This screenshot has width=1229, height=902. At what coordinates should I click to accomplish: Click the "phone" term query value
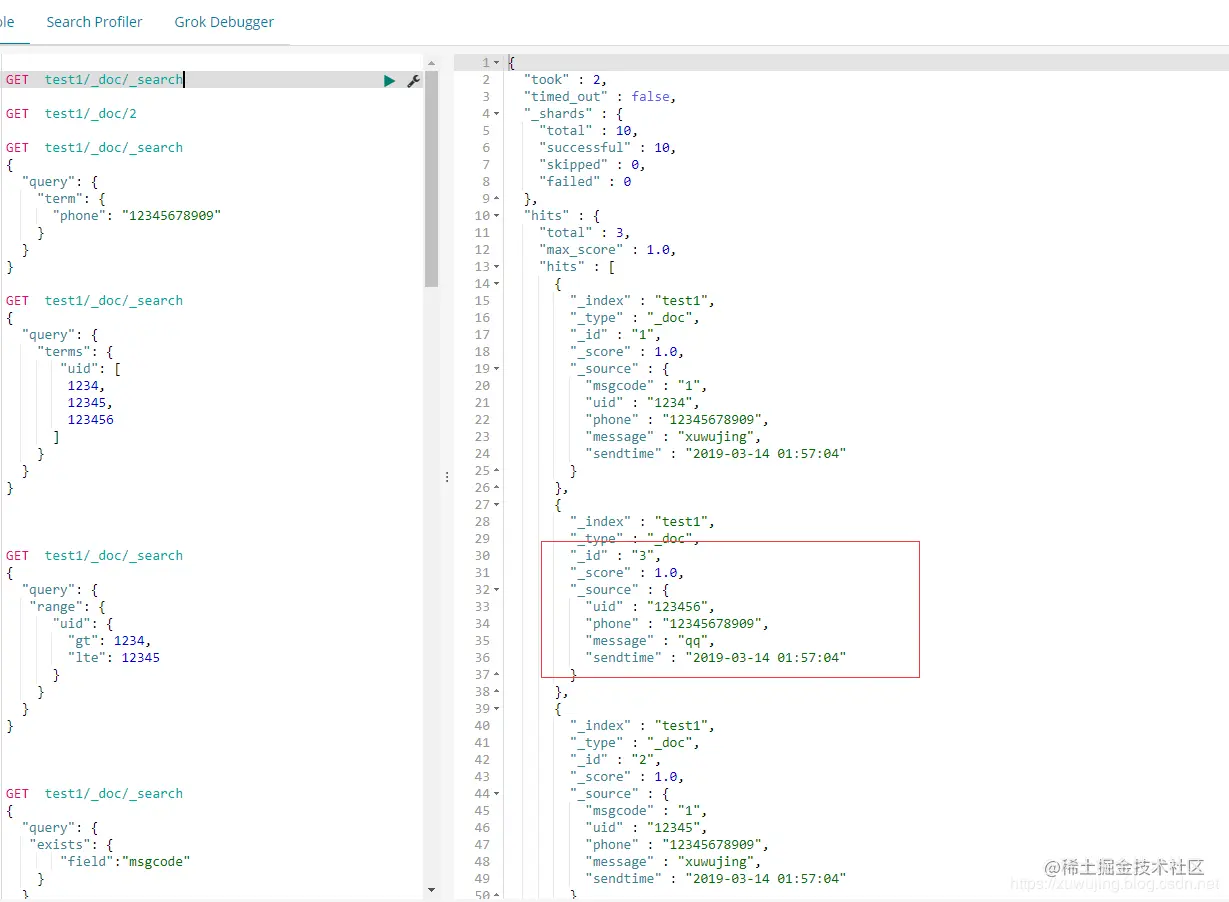coord(171,216)
